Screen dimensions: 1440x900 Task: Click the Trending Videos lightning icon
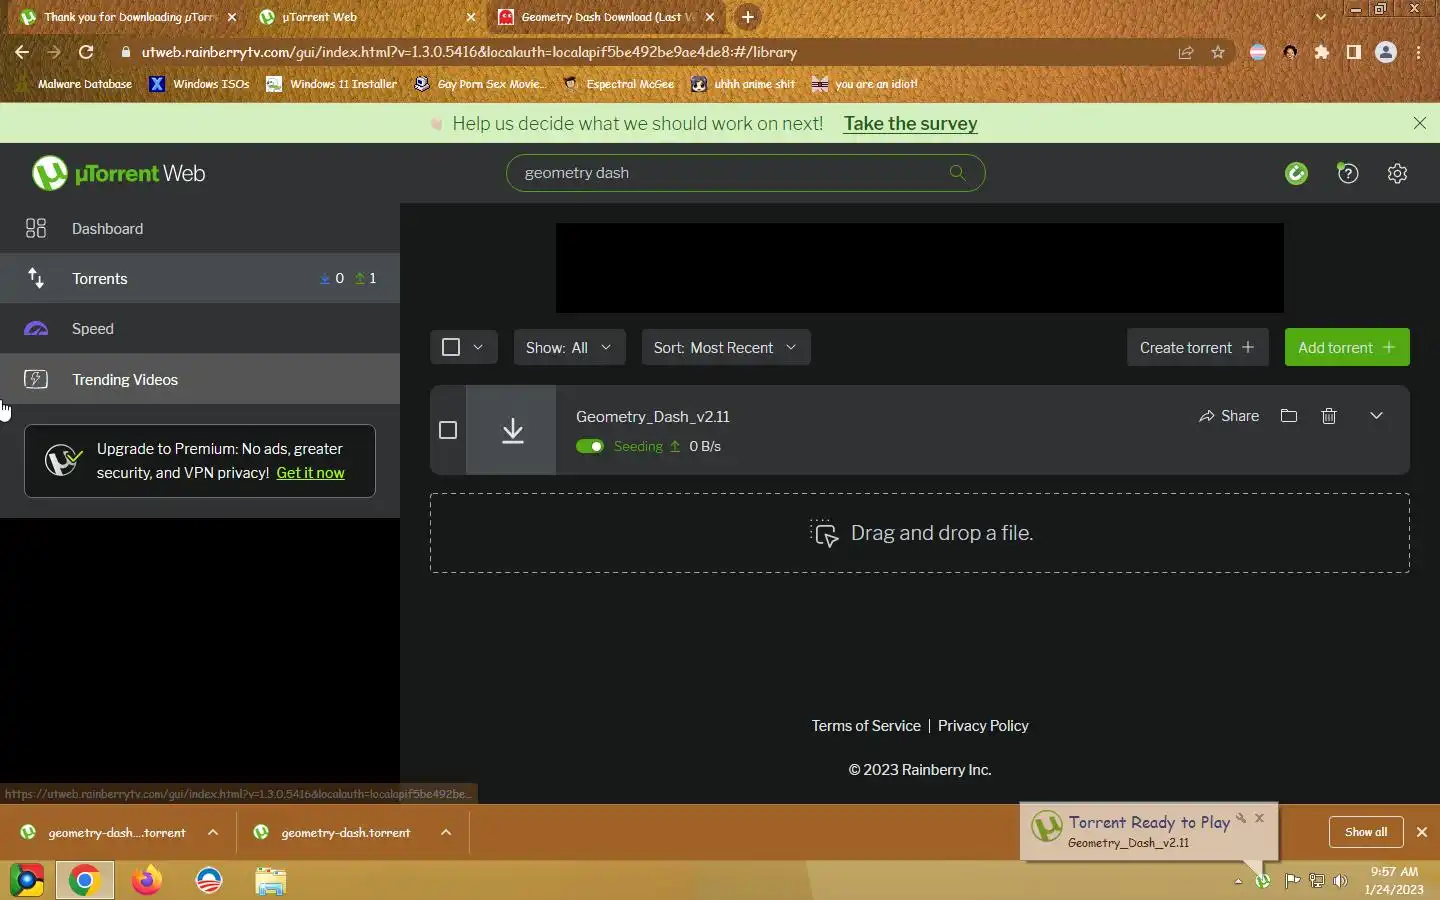pyautogui.click(x=36, y=379)
